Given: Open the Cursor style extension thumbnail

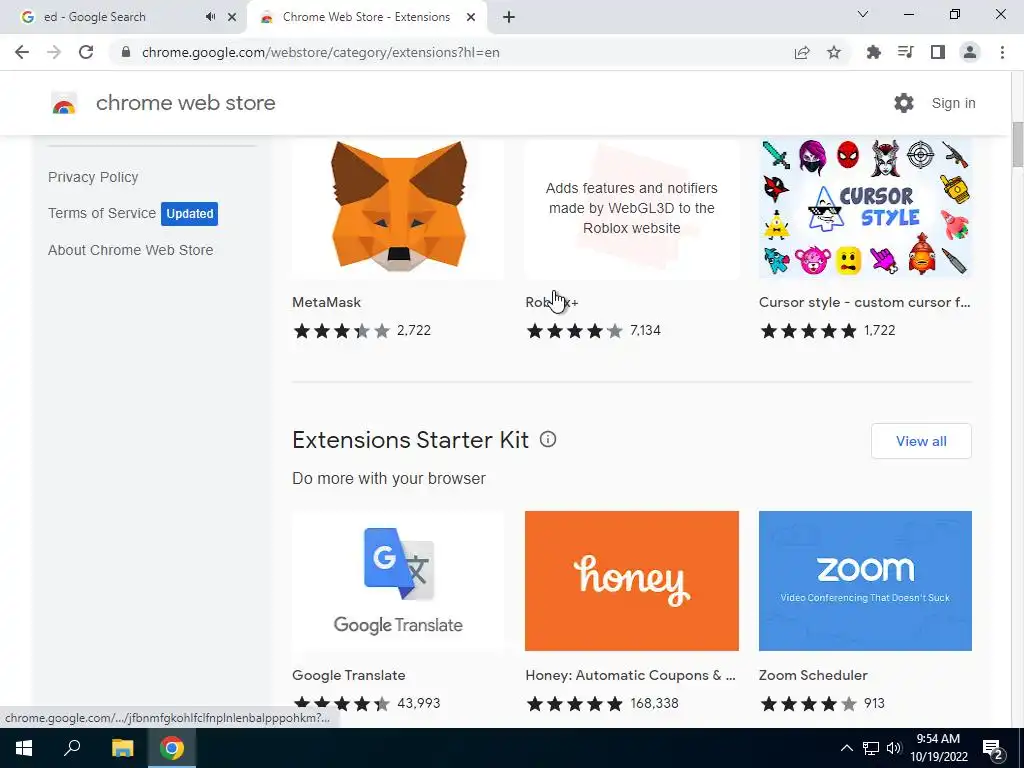Looking at the screenshot, I should (x=865, y=208).
